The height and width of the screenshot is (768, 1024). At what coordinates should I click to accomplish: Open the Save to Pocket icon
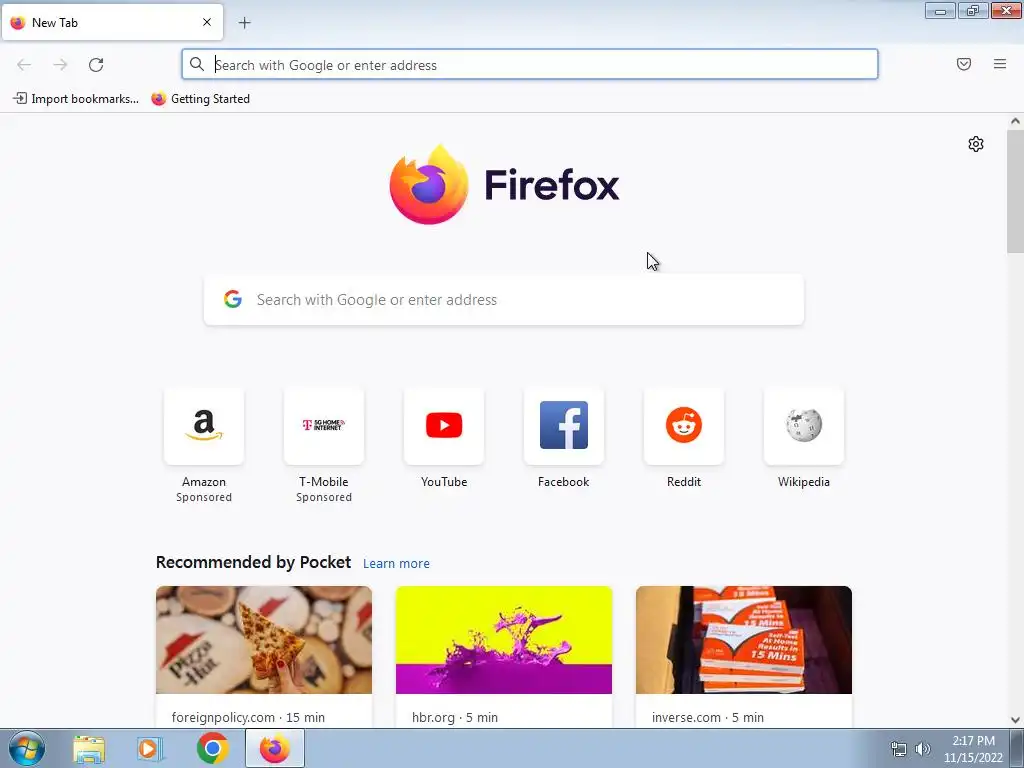[x=963, y=64]
